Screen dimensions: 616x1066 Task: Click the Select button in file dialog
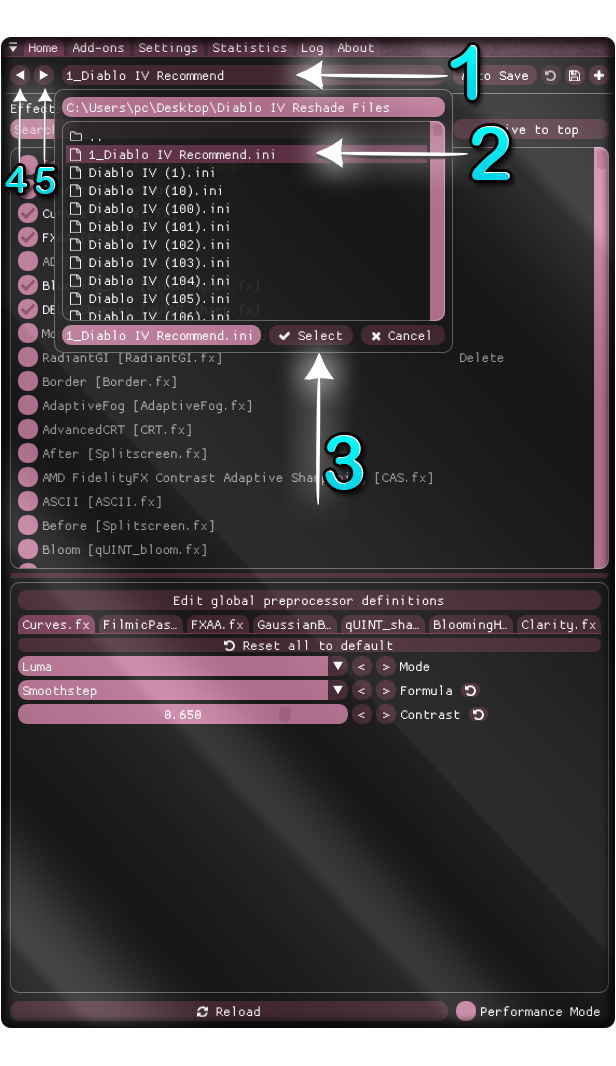pos(311,336)
